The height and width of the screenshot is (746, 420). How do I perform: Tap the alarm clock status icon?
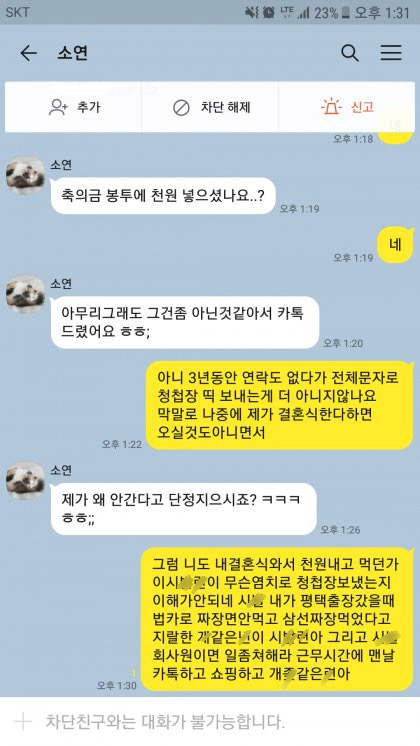click(x=269, y=12)
